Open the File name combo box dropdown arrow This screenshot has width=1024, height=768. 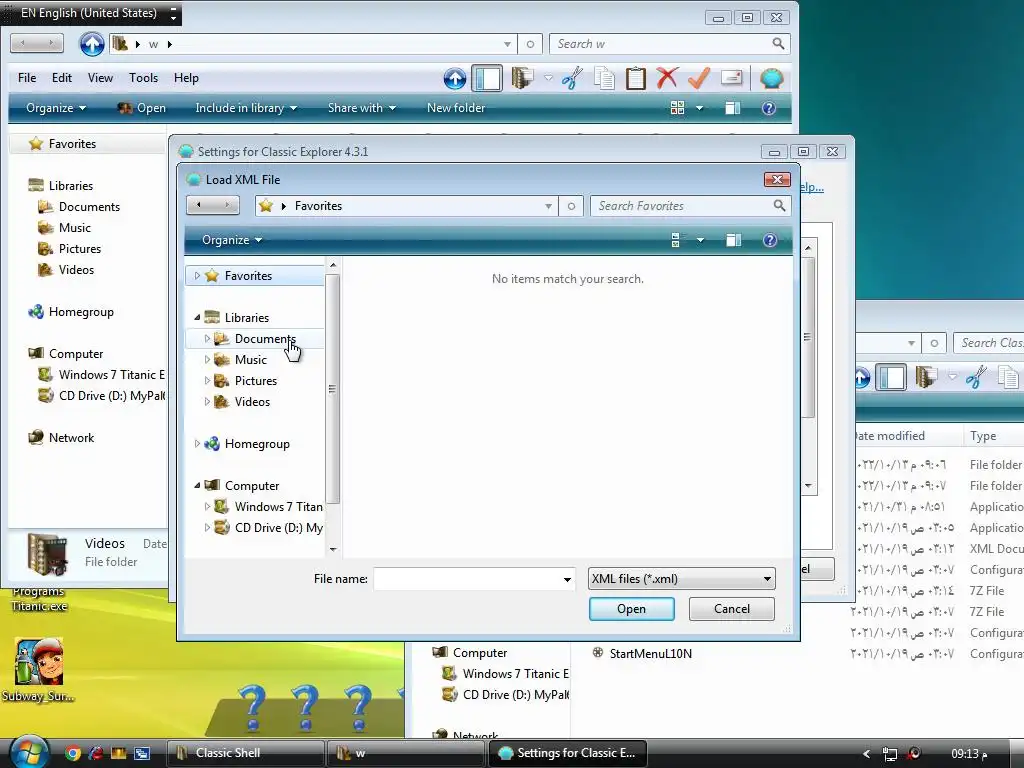[x=567, y=579]
